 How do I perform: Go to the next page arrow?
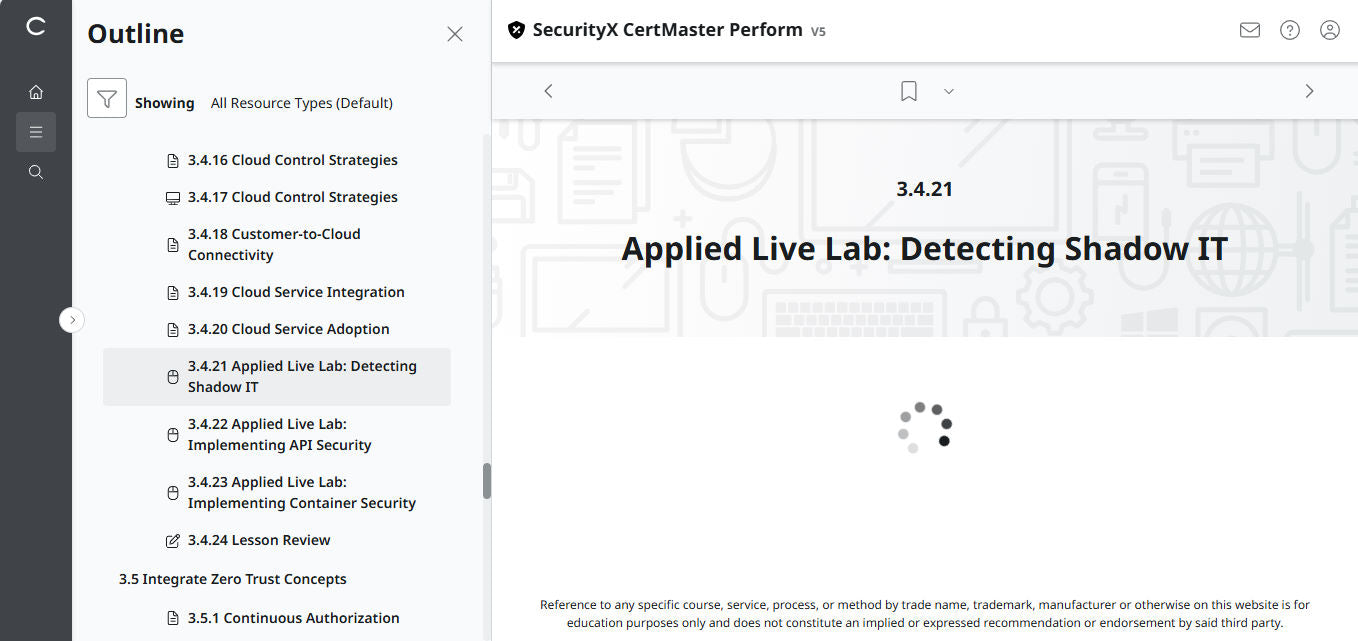[x=1309, y=91]
